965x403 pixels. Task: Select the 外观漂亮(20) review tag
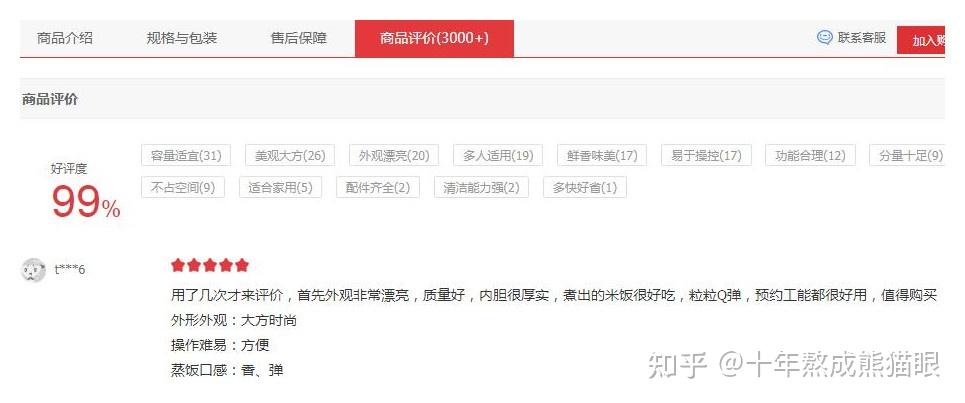tap(394, 155)
